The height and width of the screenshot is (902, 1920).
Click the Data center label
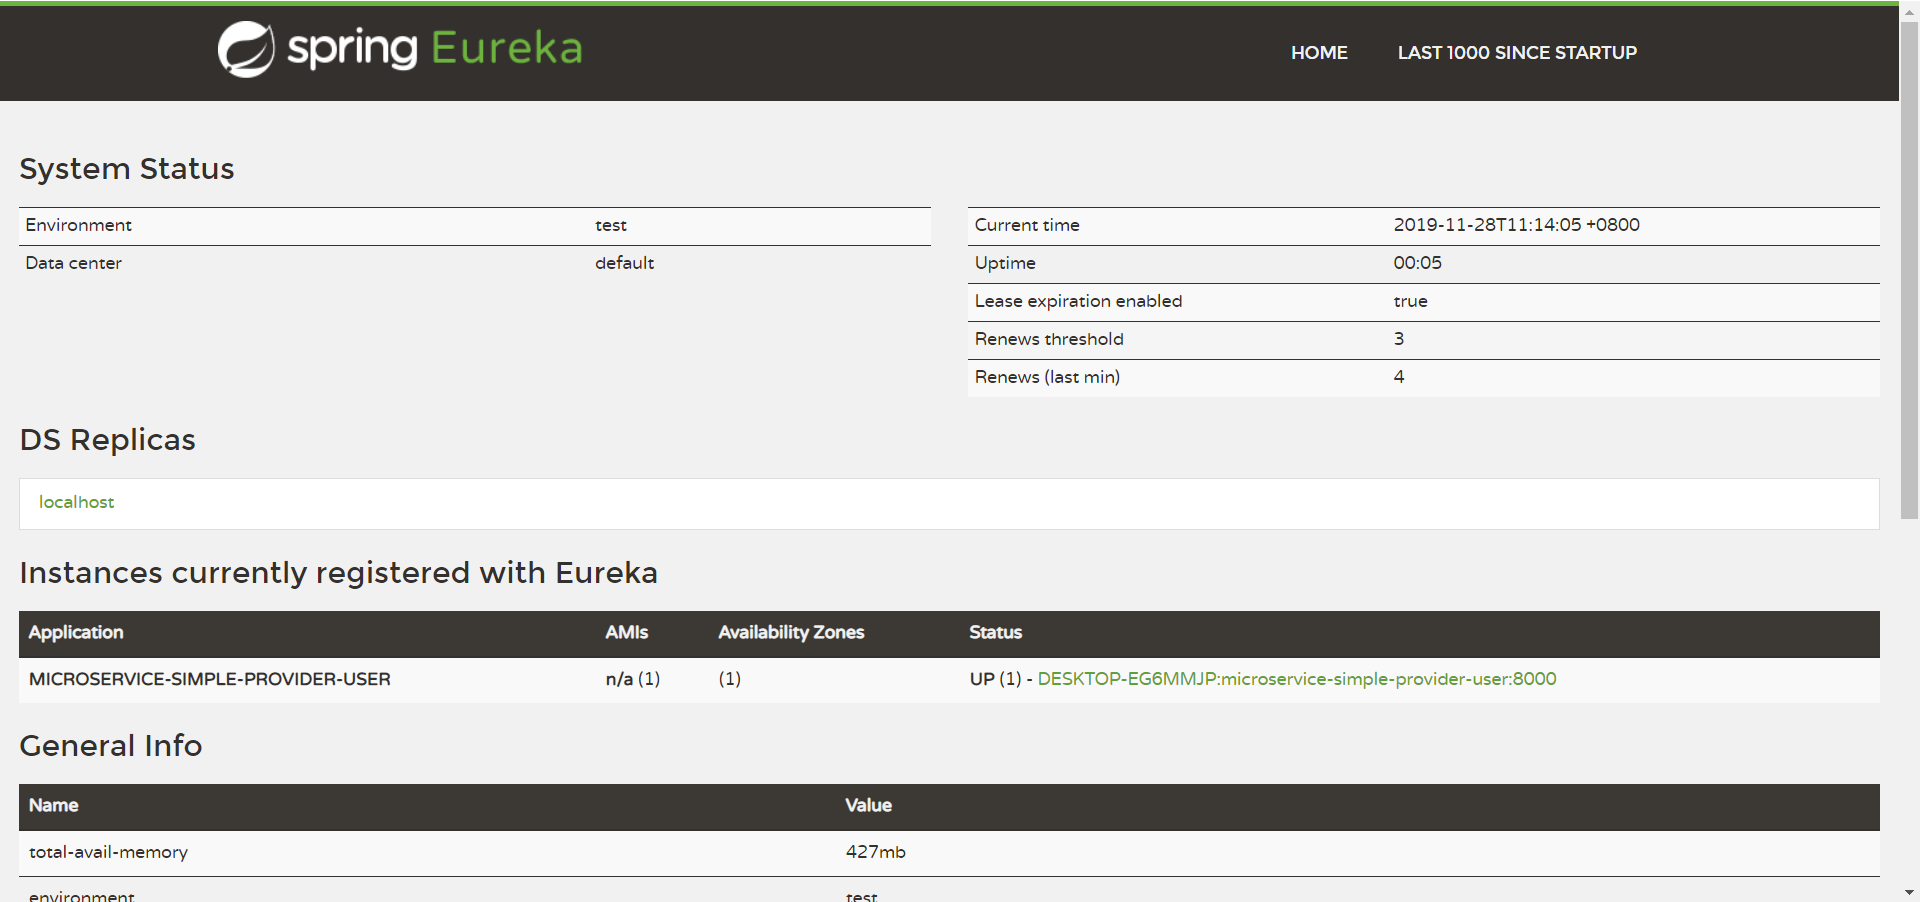(x=73, y=263)
